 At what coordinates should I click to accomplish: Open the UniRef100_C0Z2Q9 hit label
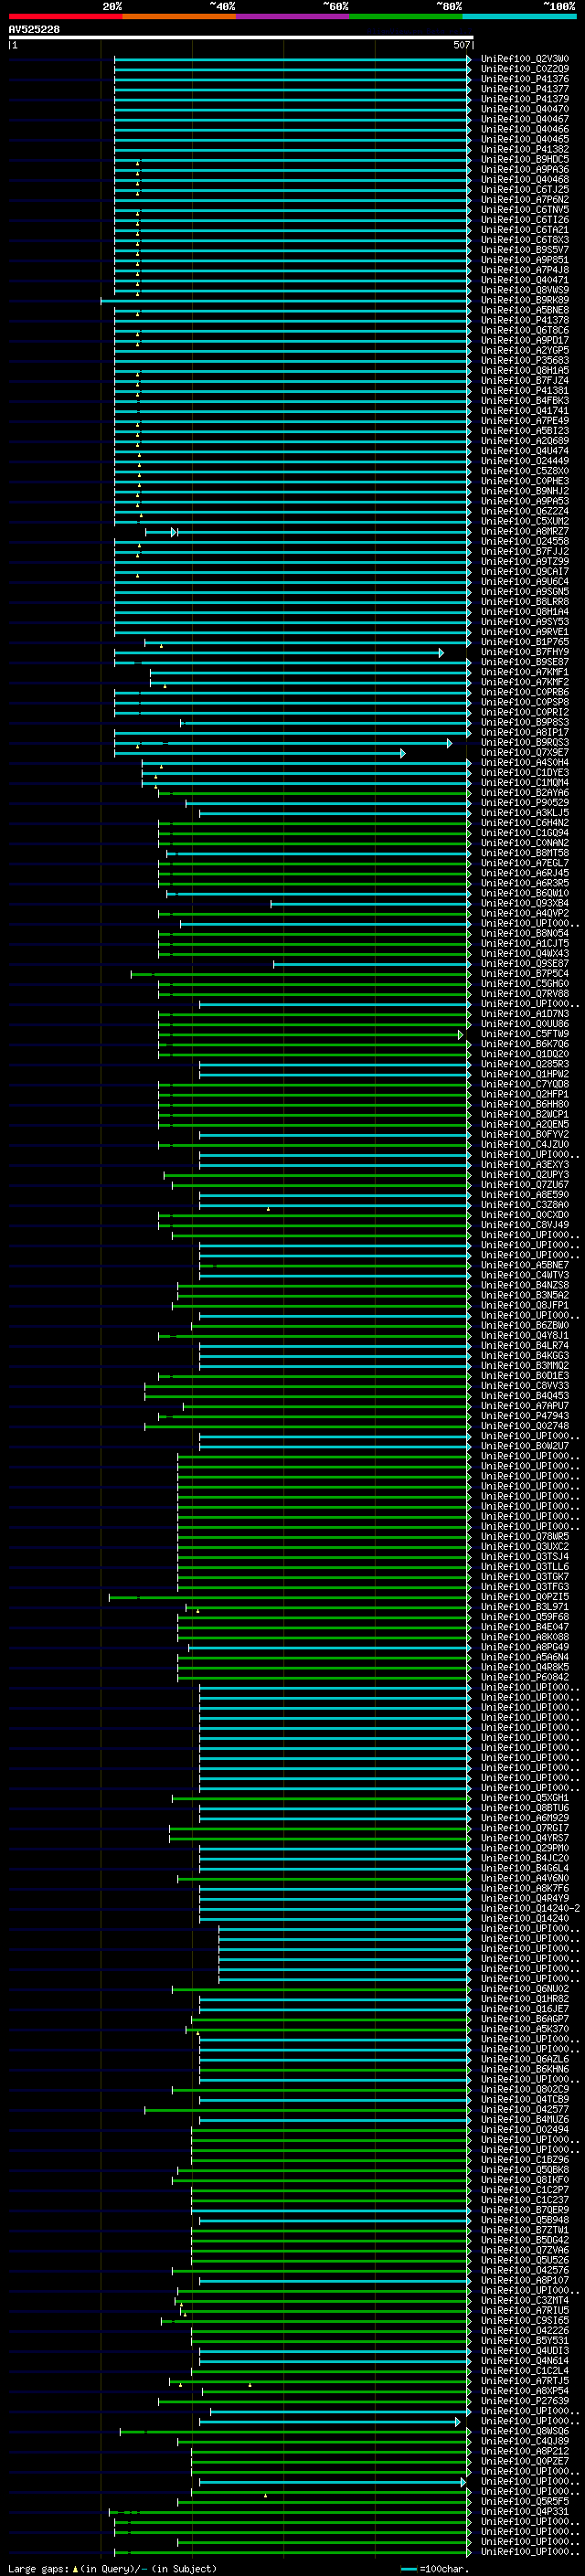[525, 69]
